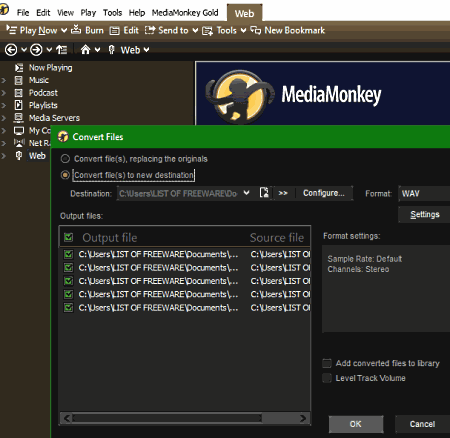Click the Edit properties icon
This screenshot has width=450, height=438.
[115, 31]
